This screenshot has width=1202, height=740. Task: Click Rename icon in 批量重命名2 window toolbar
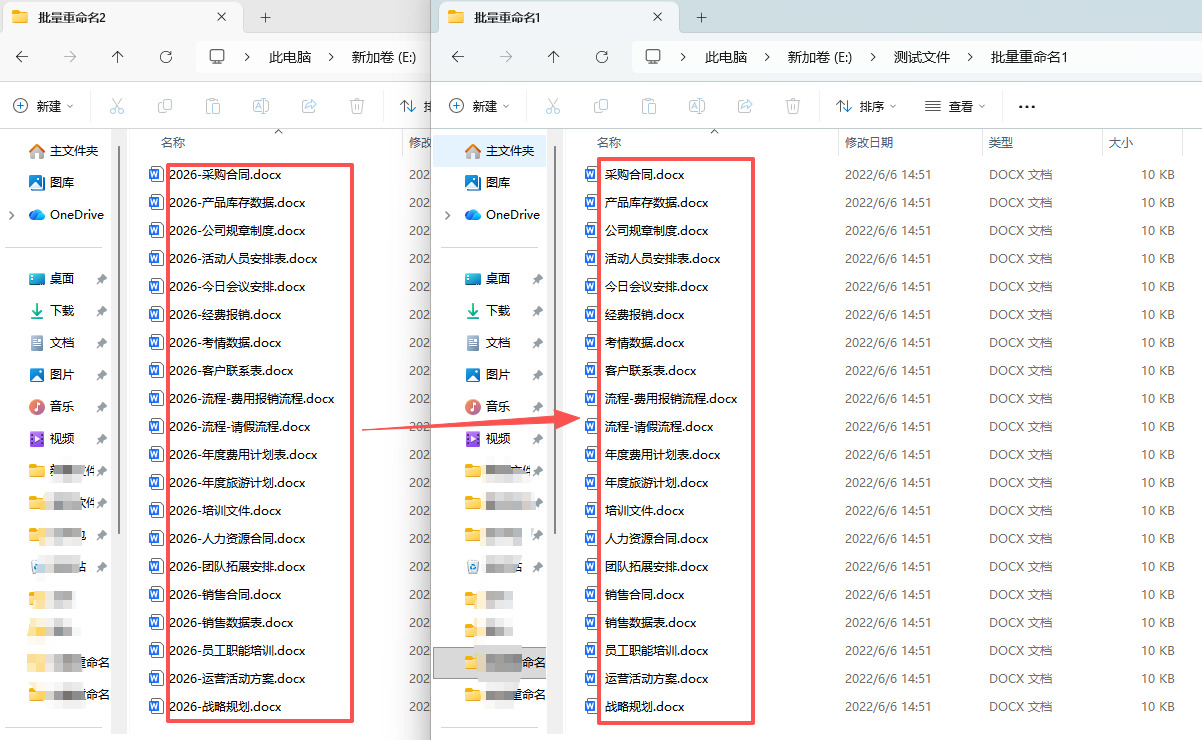point(261,106)
